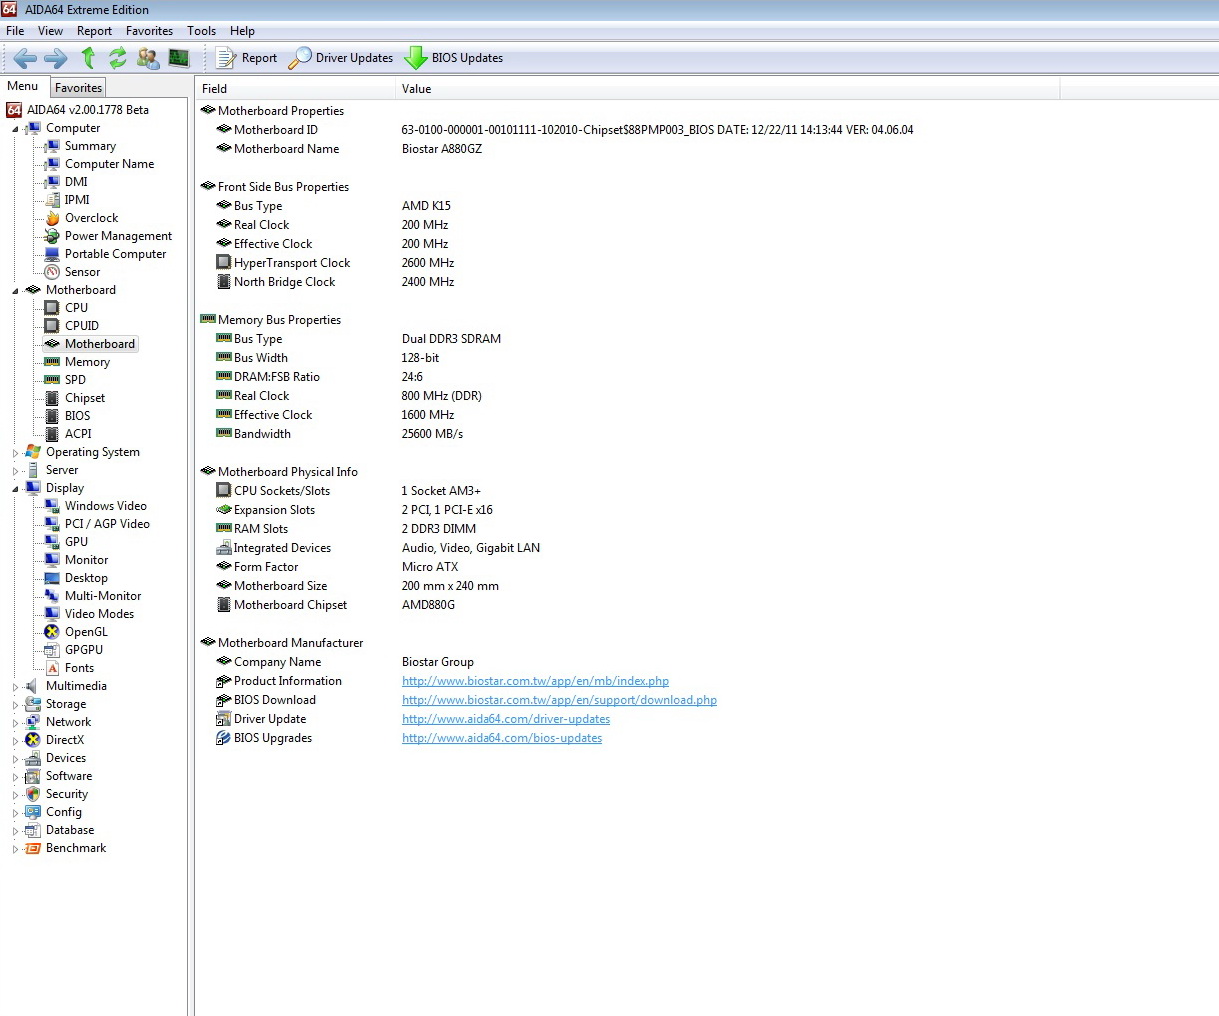Open the Favorites menu in the menu bar
Image resolution: width=1219 pixels, height=1016 pixels.
point(149,31)
